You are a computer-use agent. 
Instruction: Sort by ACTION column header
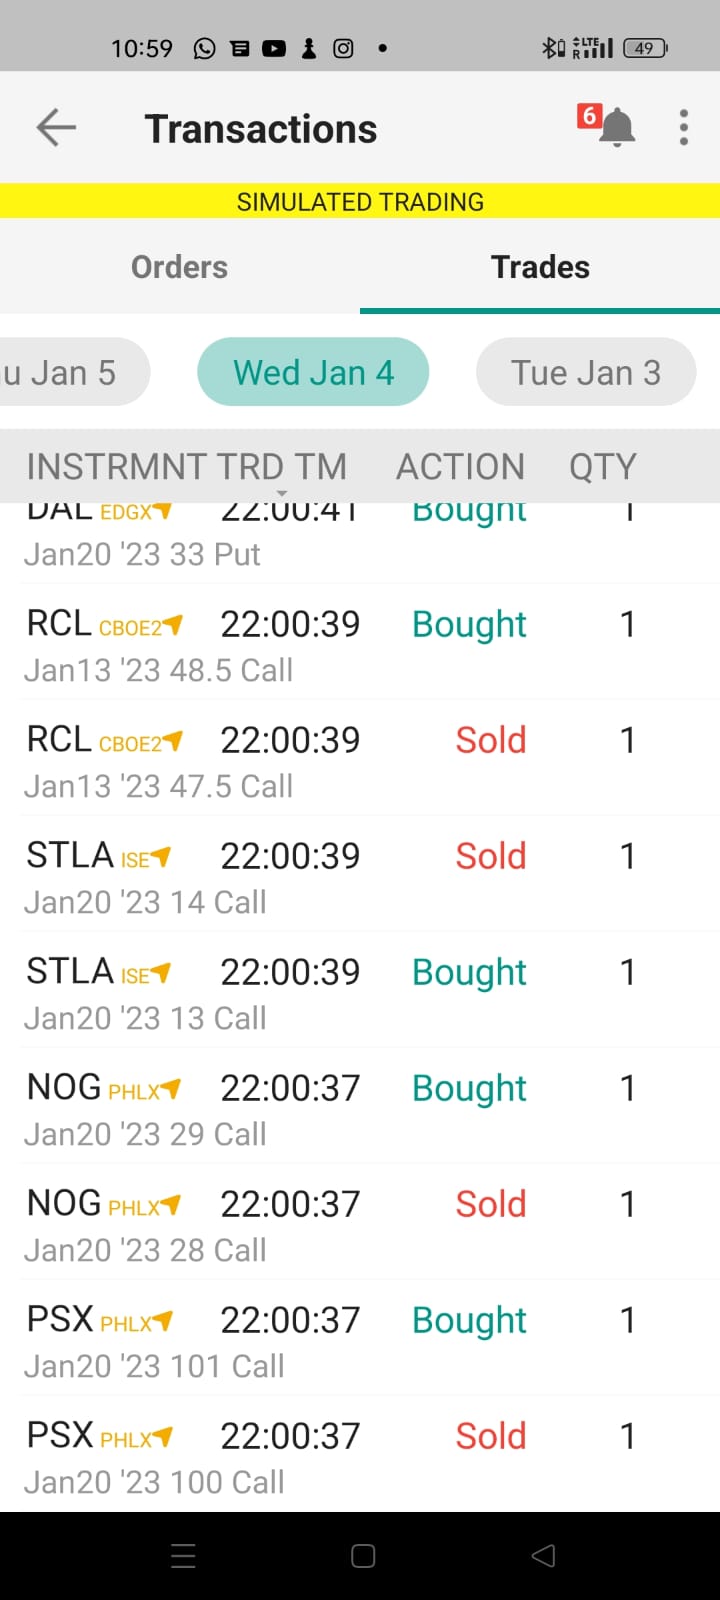click(460, 467)
